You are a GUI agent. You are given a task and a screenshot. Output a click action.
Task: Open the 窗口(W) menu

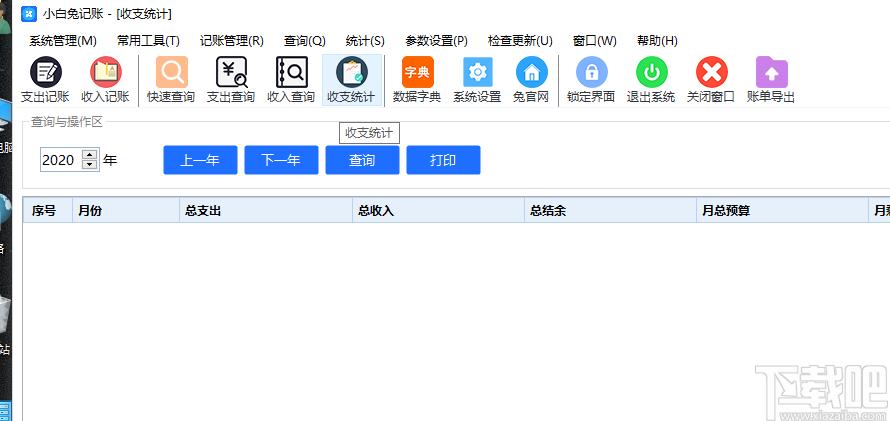(595, 41)
